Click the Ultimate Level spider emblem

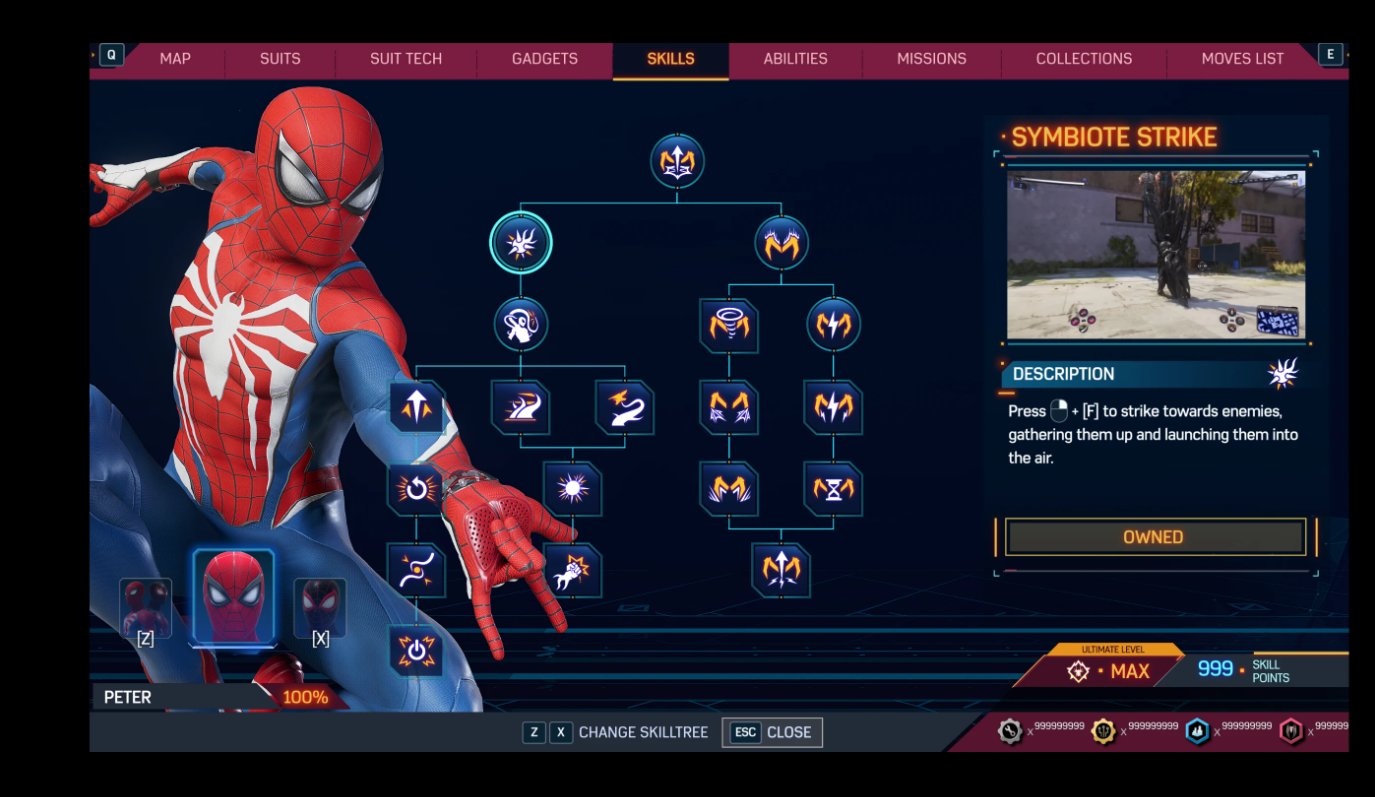pos(1078,672)
